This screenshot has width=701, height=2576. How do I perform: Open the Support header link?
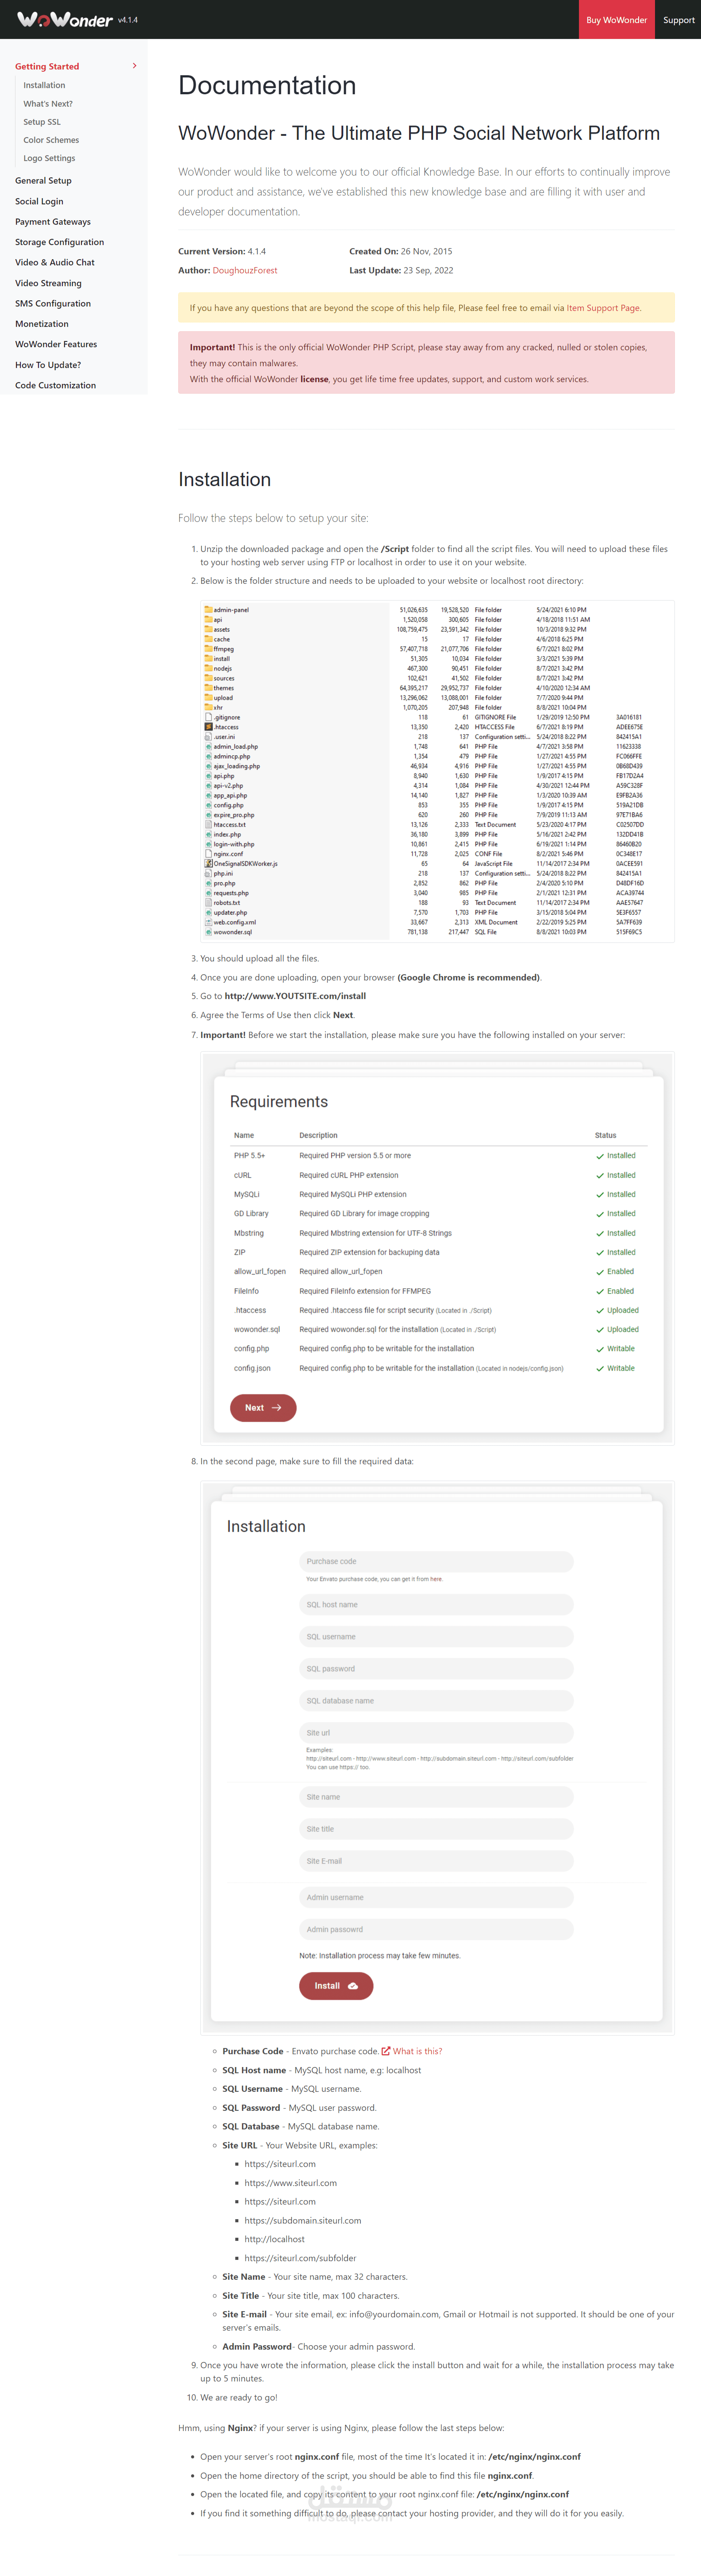pyautogui.click(x=678, y=20)
